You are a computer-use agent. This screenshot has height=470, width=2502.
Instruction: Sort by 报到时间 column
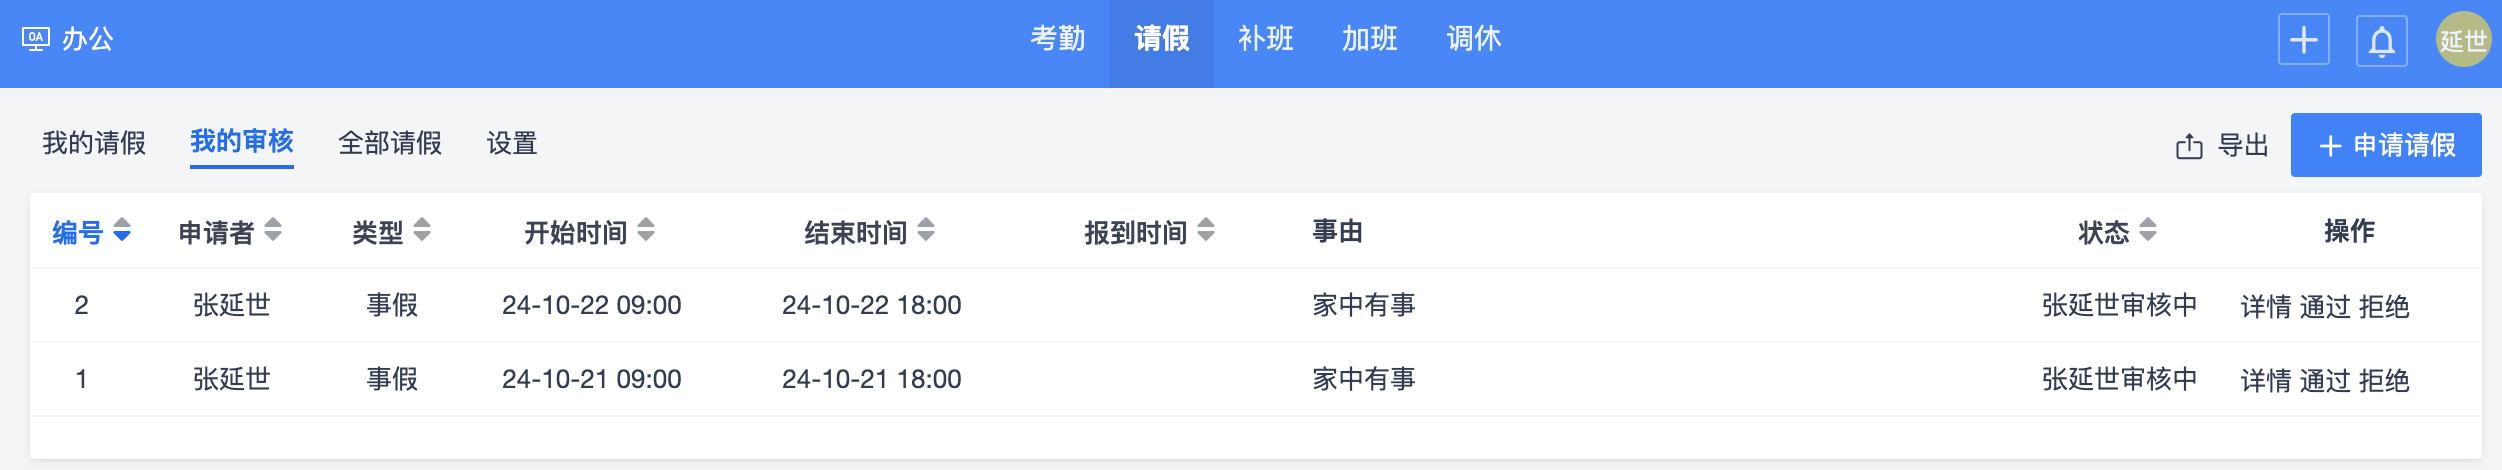(x=1206, y=231)
